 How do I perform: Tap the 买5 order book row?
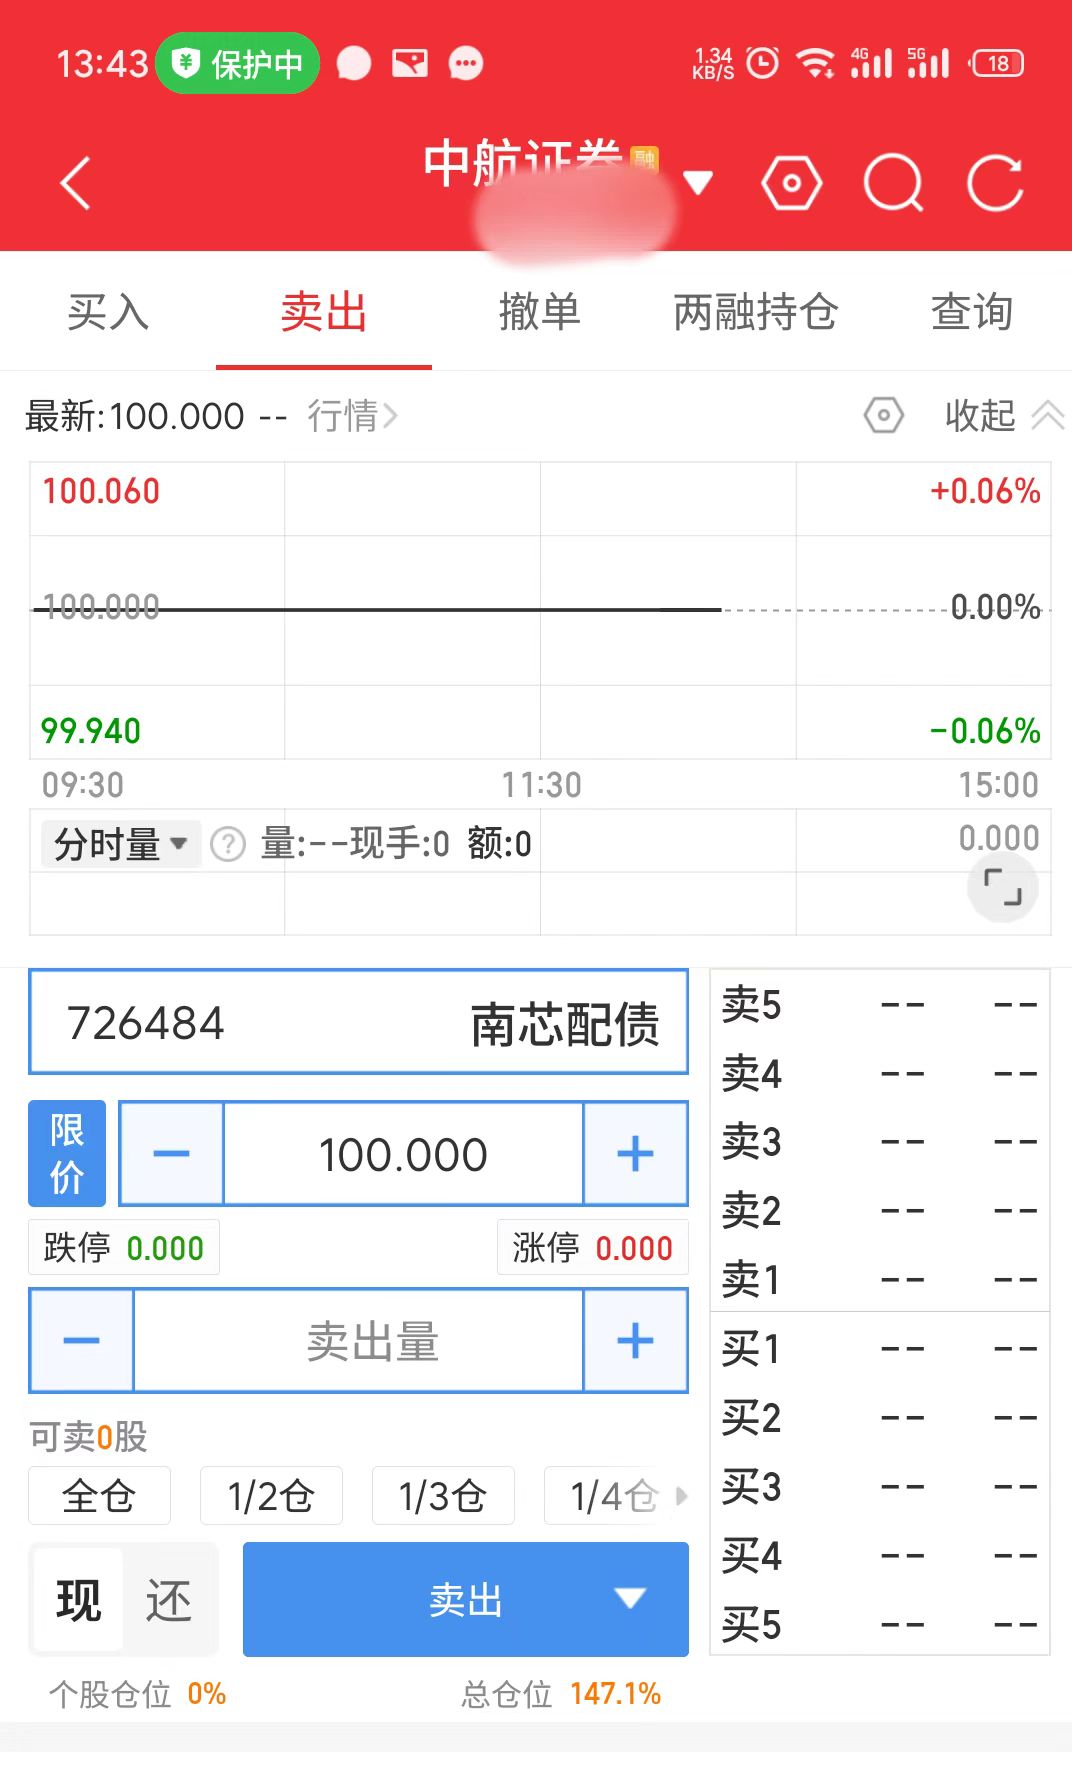[880, 1624]
